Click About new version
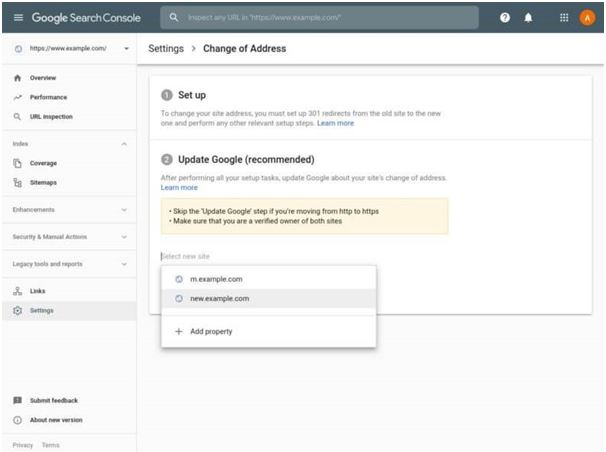Image resolution: width=606 pixels, height=452 pixels. click(56, 420)
